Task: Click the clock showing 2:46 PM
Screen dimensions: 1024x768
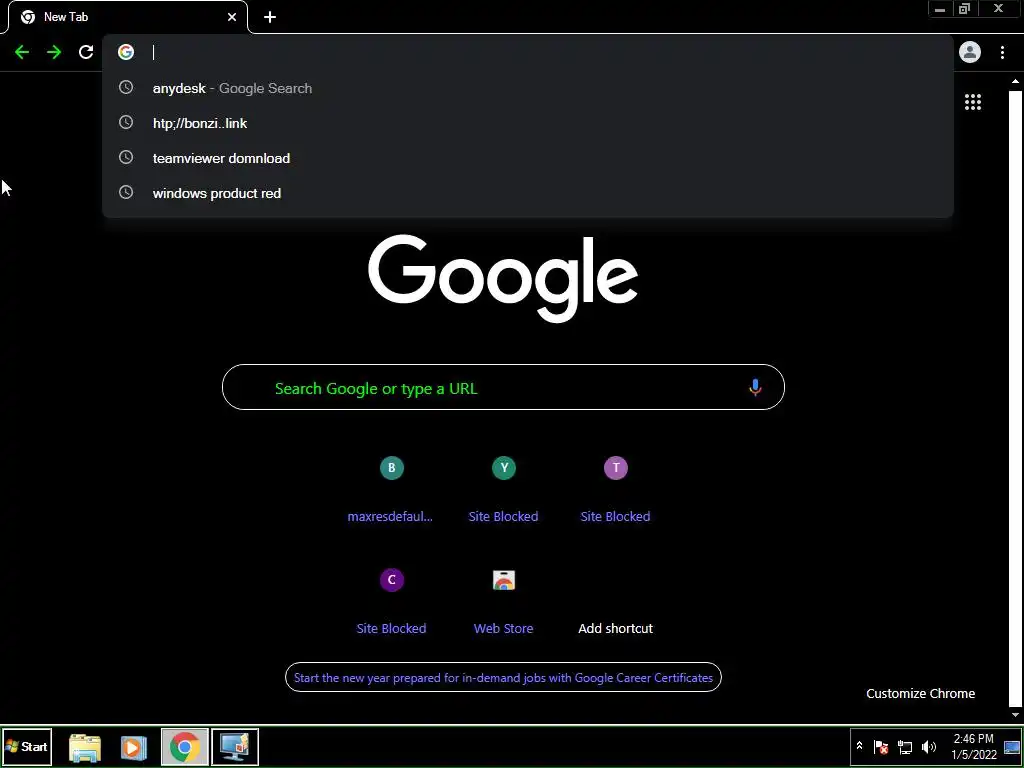Action: (x=974, y=746)
